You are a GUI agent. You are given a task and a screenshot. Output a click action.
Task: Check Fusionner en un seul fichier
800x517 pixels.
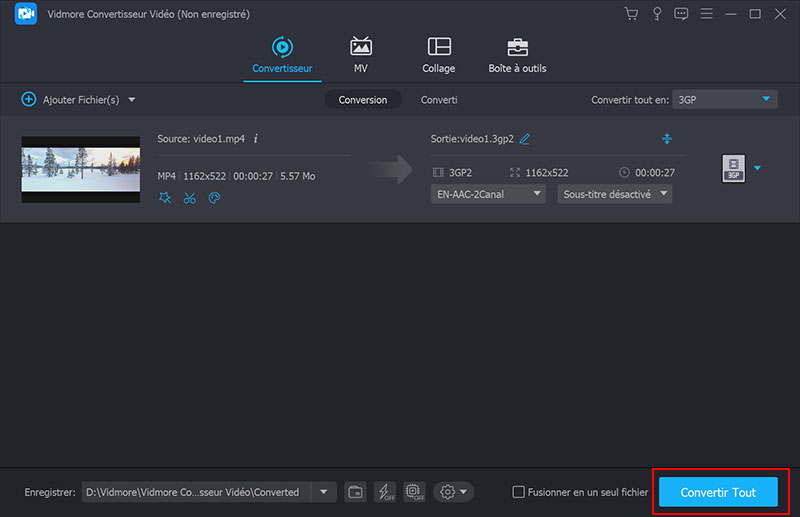tap(518, 492)
